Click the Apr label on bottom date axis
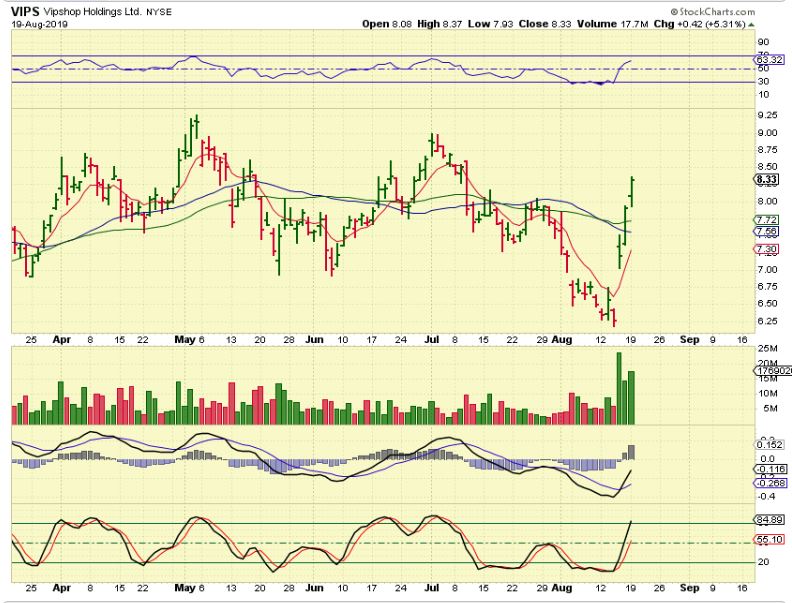The width and height of the screenshot is (792, 603). coord(62,588)
